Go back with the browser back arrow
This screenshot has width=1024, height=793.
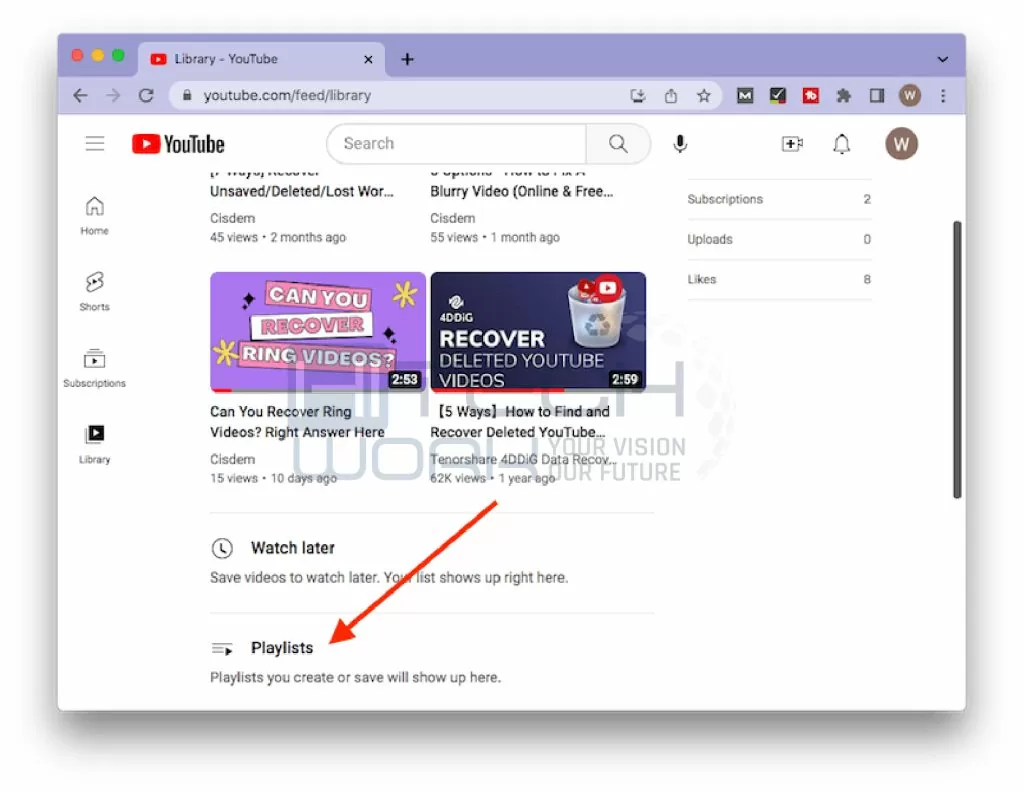coord(80,95)
